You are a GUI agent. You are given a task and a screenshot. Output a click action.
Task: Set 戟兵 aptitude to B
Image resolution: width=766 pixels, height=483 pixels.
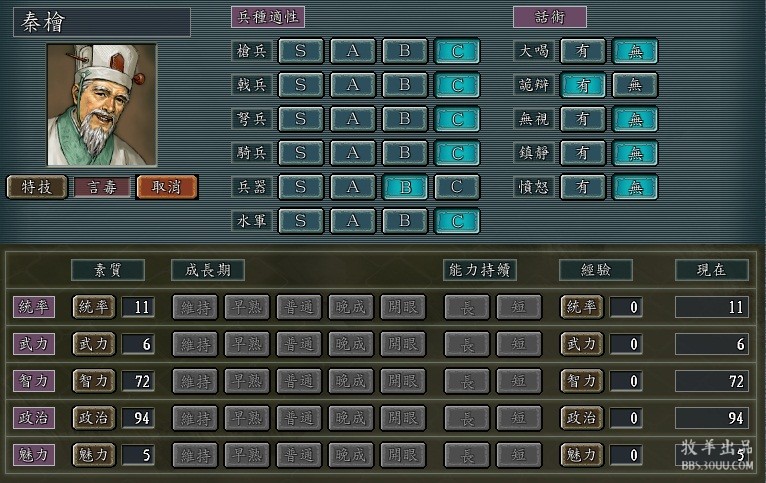404,85
